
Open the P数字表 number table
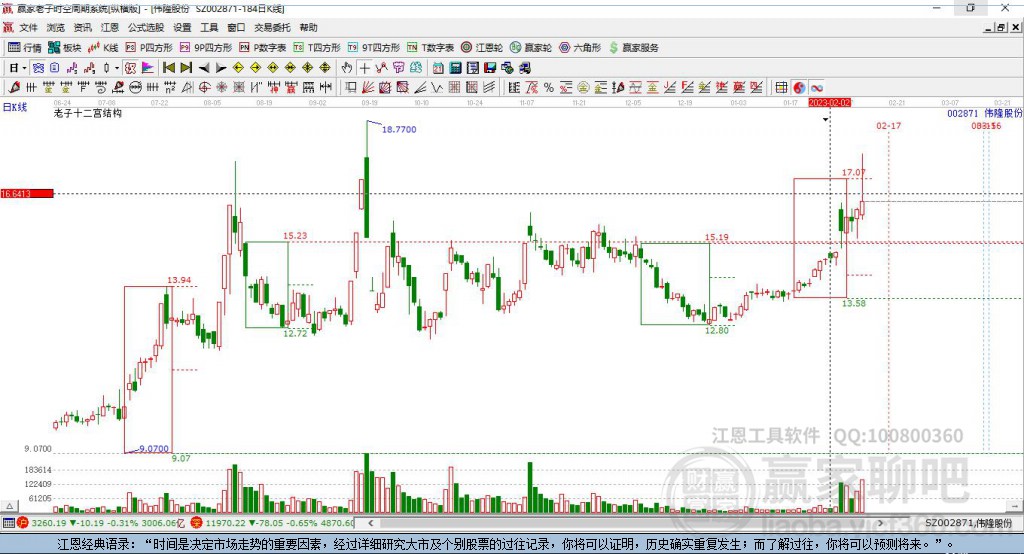point(263,48)
